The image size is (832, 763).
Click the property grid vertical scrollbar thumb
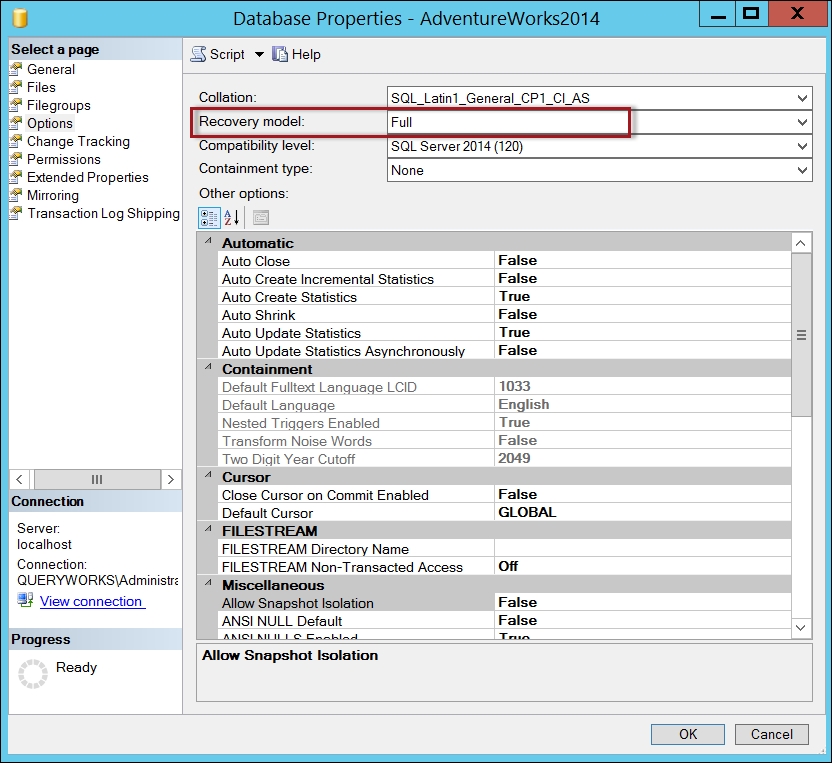(801, 335)
